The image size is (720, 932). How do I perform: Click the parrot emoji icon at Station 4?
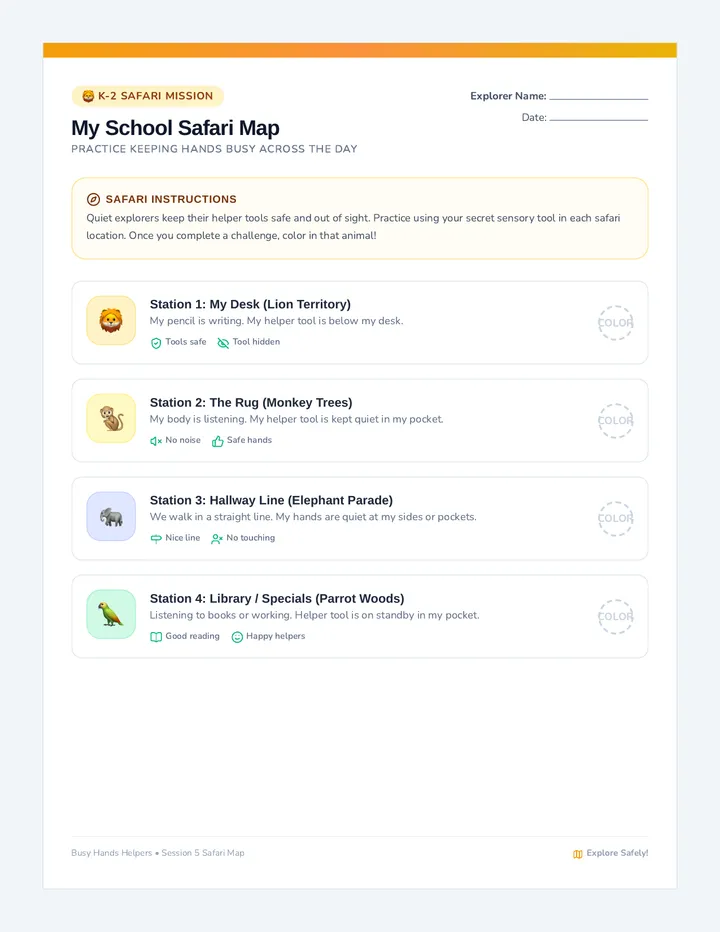tap(111, 615)
